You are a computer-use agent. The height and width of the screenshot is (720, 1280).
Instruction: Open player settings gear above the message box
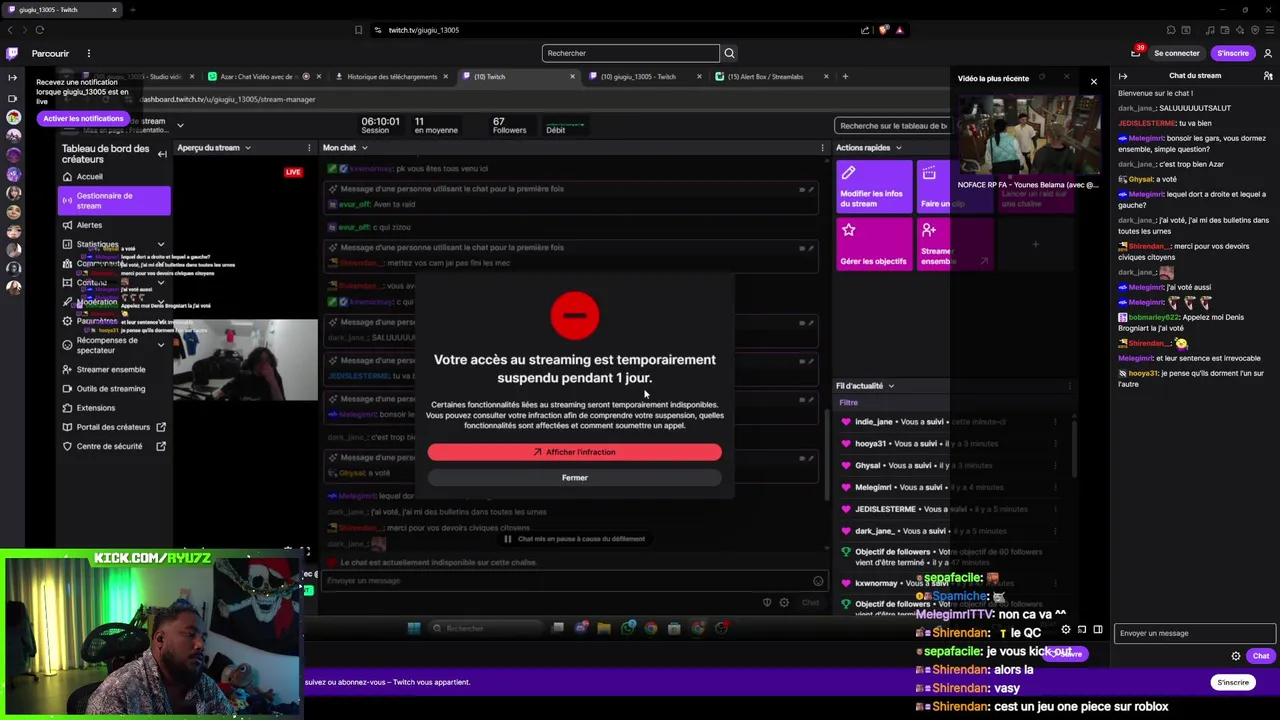pos(1066,630)
